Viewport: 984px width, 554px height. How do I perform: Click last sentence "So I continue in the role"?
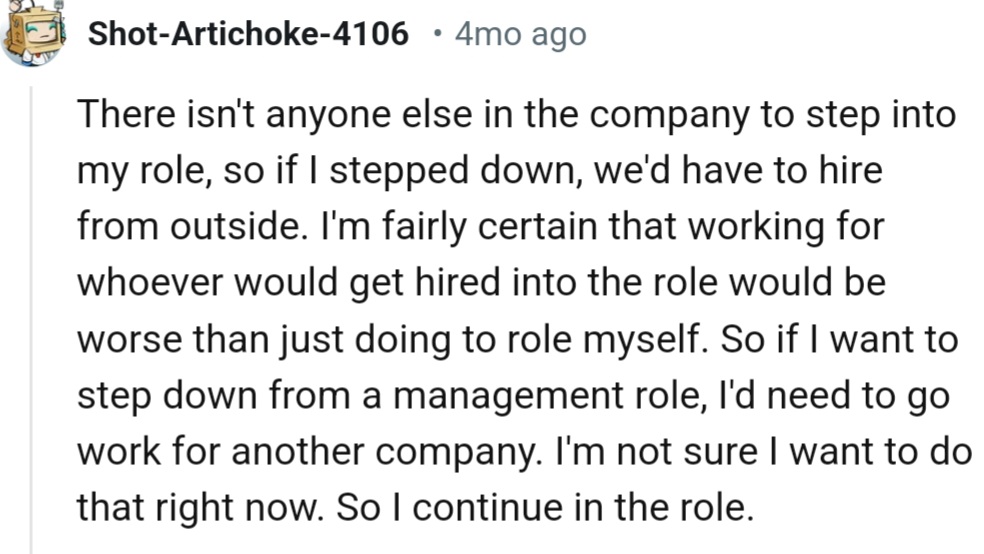543,508
